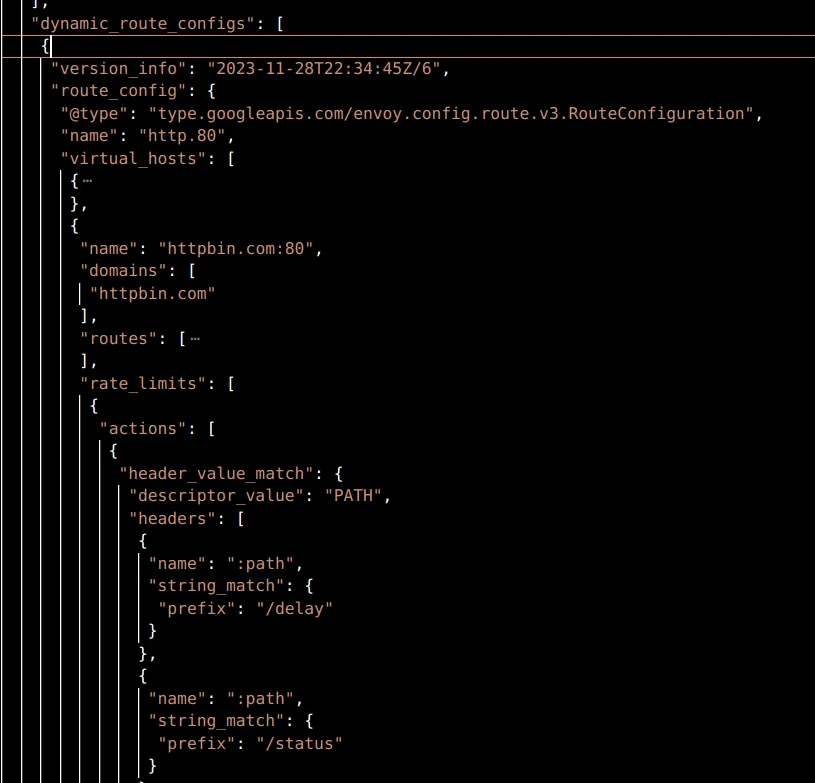815x783 pixels.
Task: Expand the folded virtual_hosts object ellipsis
Action: (87, 181)
